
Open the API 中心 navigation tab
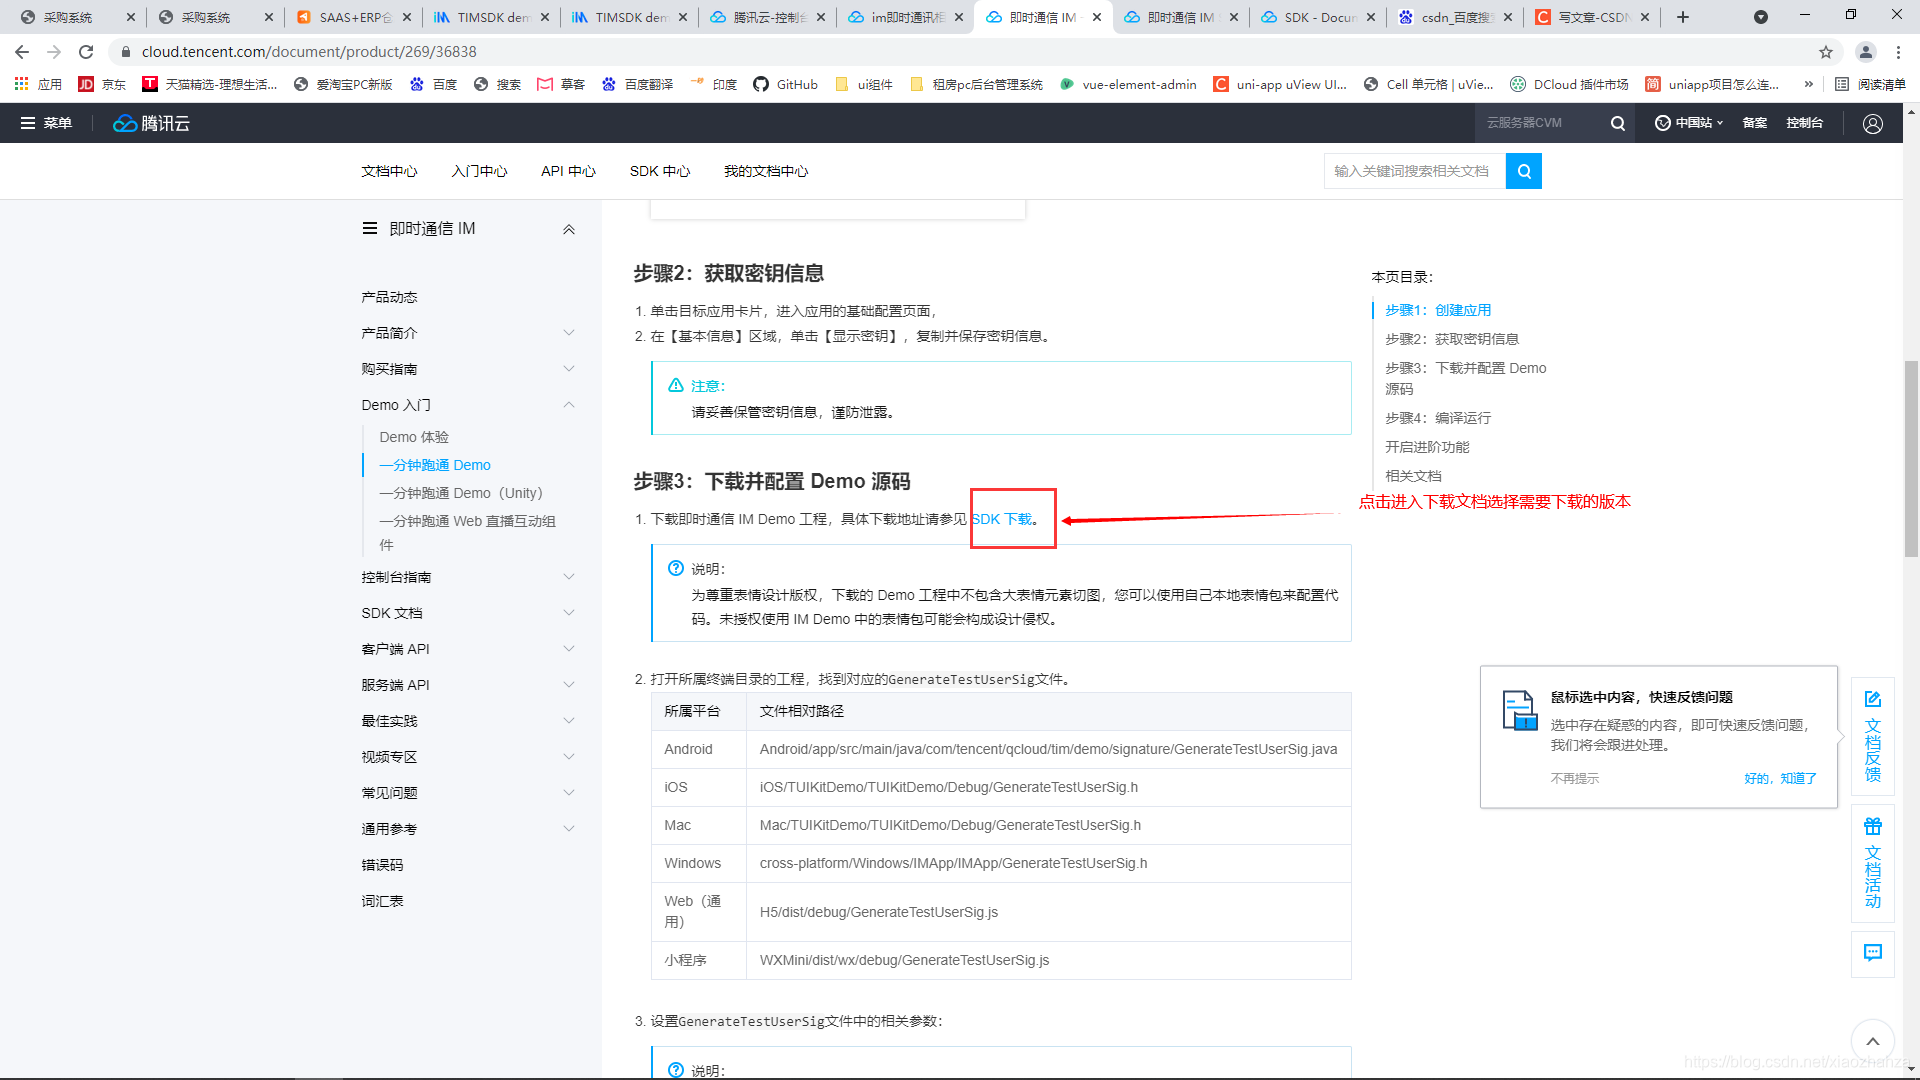click(568, 171)
